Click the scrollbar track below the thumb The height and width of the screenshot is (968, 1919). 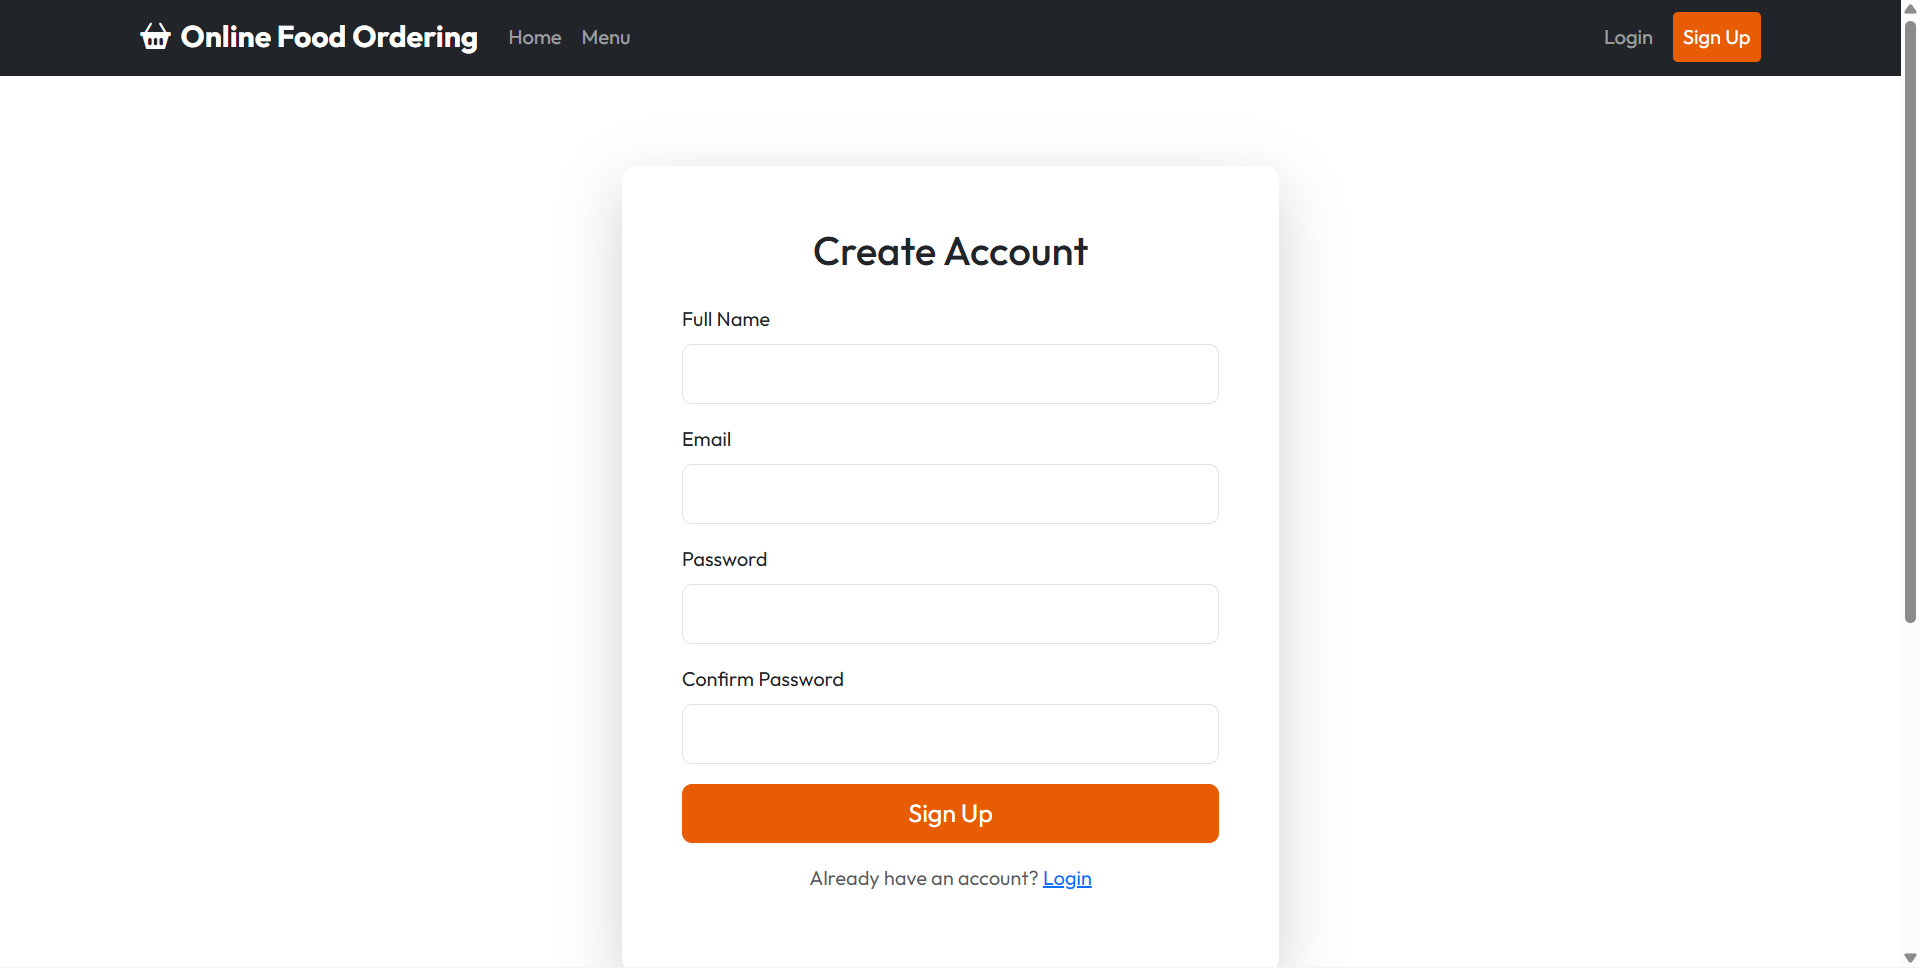(x=1910, y=785)
